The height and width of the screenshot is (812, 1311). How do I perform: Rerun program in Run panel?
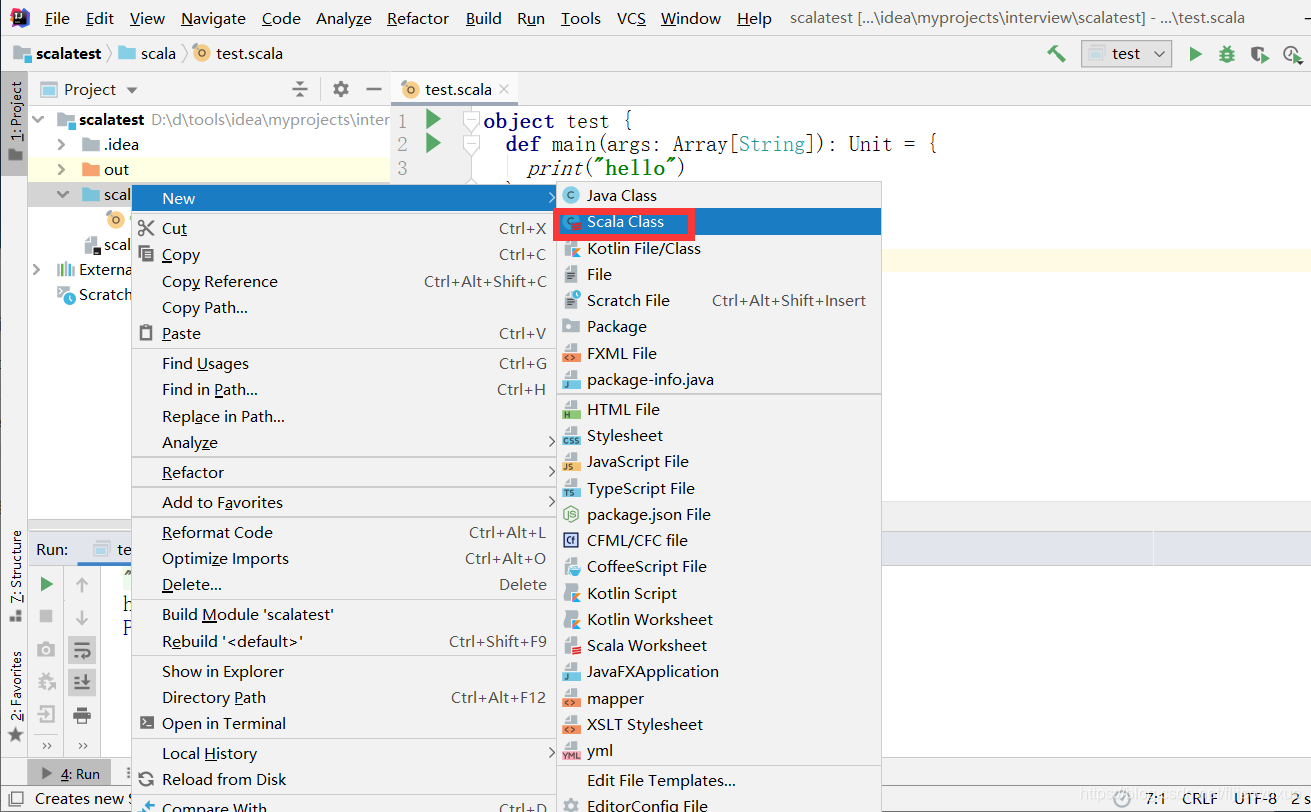coord(46,584)
